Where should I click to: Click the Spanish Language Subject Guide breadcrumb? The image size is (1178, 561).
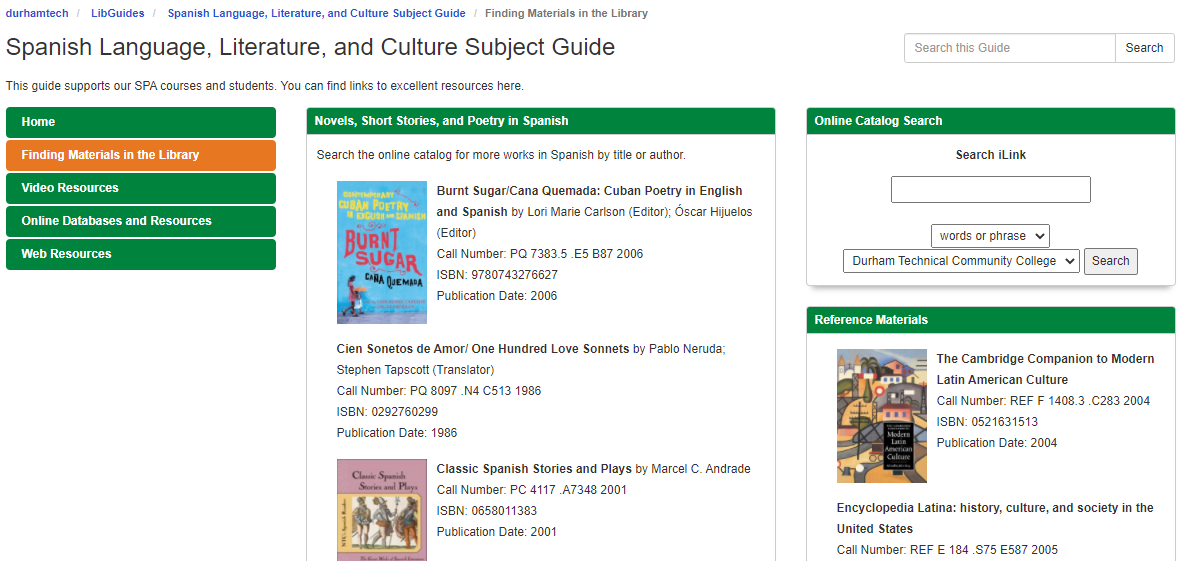[x=316, y=13]
